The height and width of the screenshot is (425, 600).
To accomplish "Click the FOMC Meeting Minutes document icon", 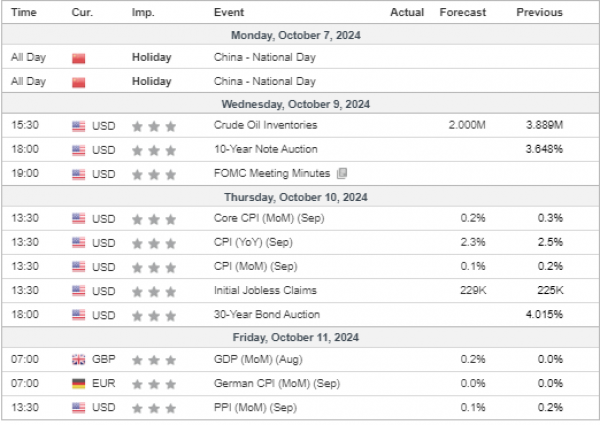I will 342,174.
